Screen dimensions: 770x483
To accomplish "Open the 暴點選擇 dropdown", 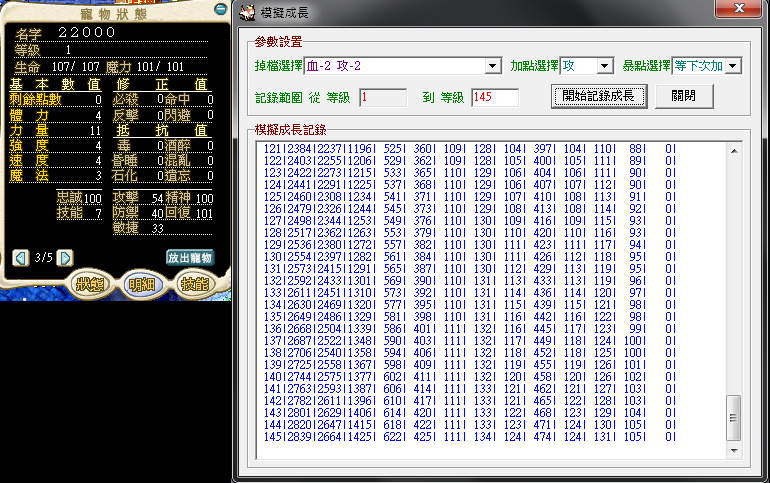I will pyautogui.click(x=733, y=66).
